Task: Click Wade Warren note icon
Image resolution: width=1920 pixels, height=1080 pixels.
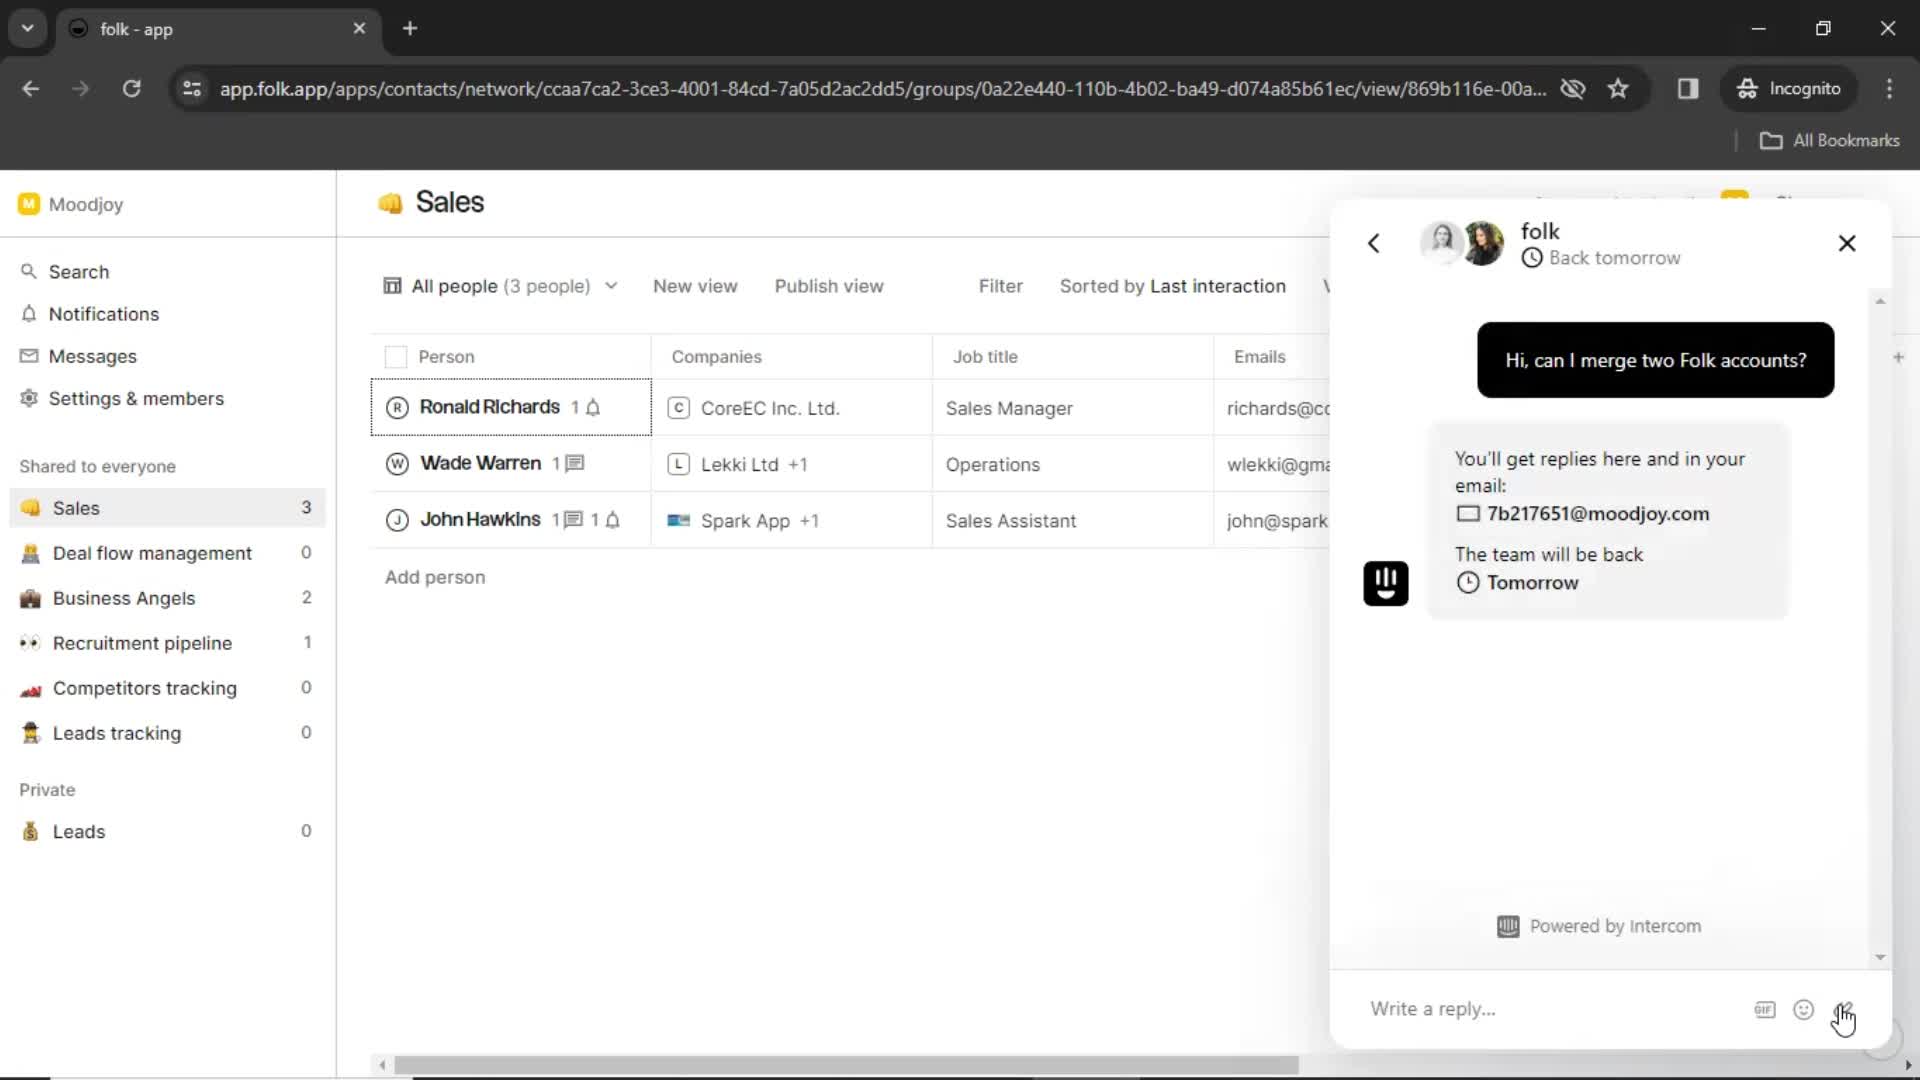Action: [575, 463]
